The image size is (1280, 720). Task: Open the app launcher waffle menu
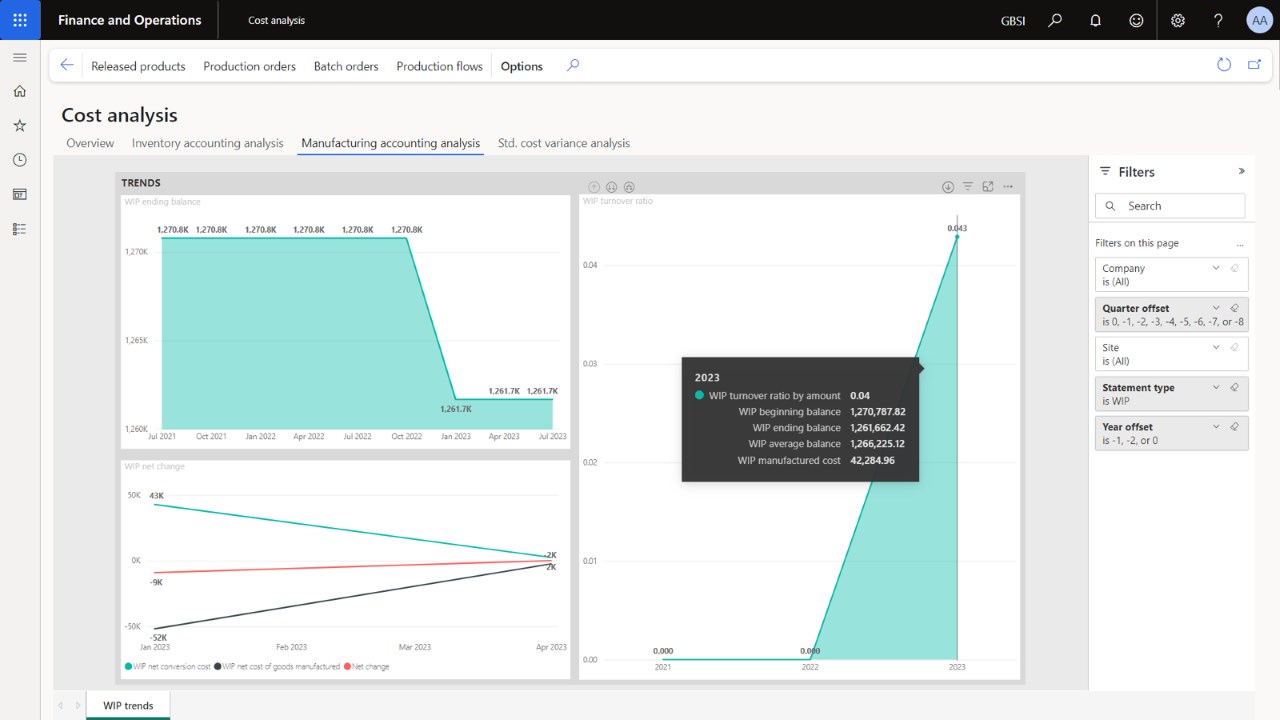click(x=20, y=20)
